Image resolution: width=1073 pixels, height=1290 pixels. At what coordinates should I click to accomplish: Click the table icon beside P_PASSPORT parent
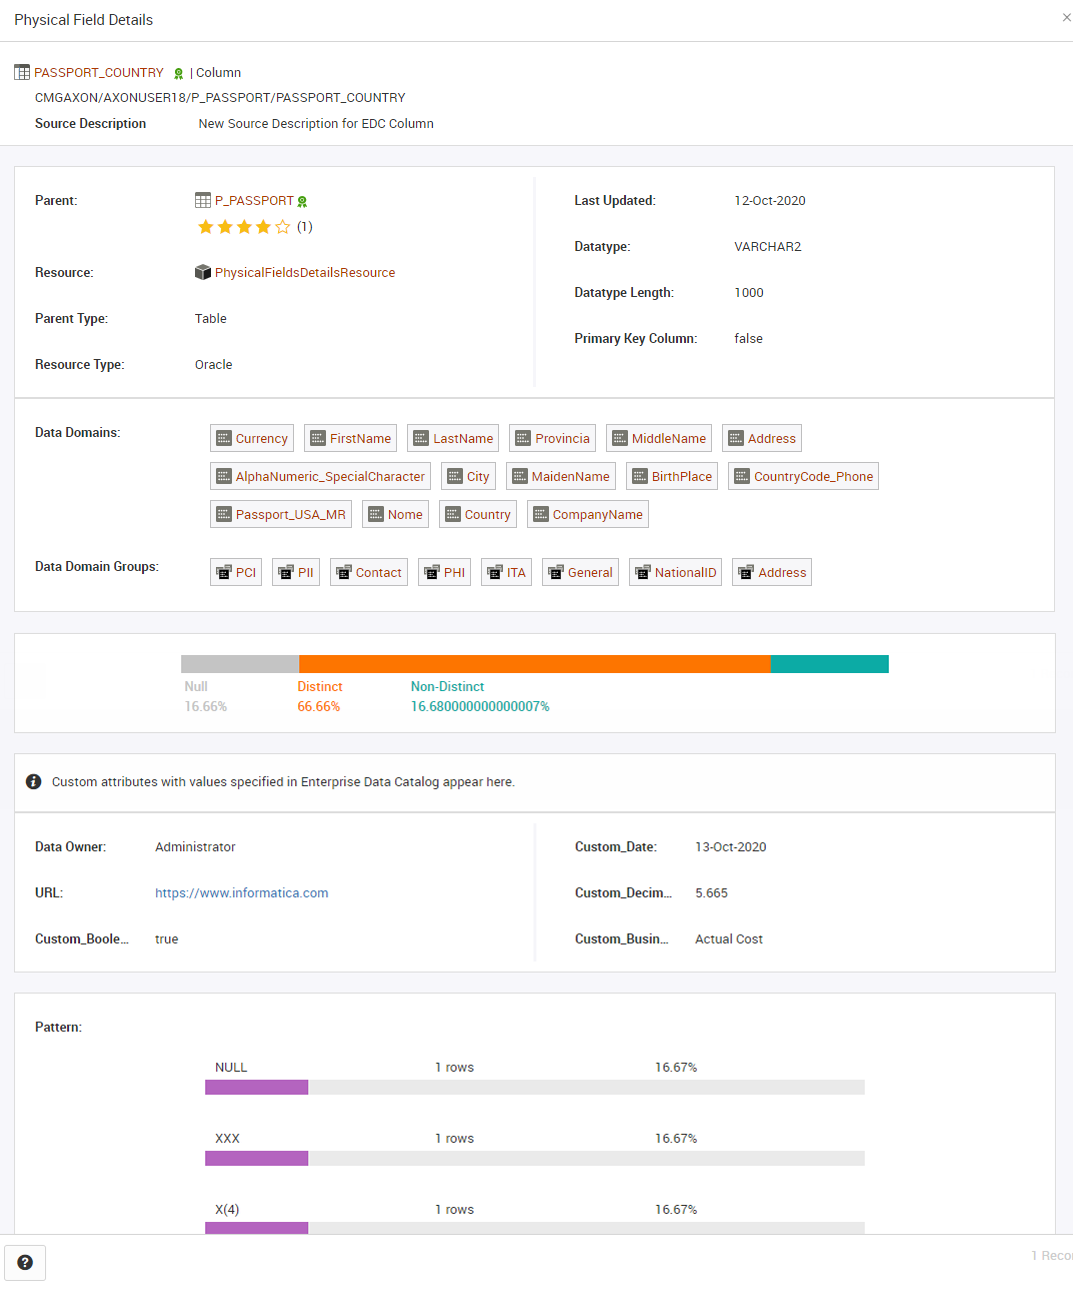[x=203, y=200]
